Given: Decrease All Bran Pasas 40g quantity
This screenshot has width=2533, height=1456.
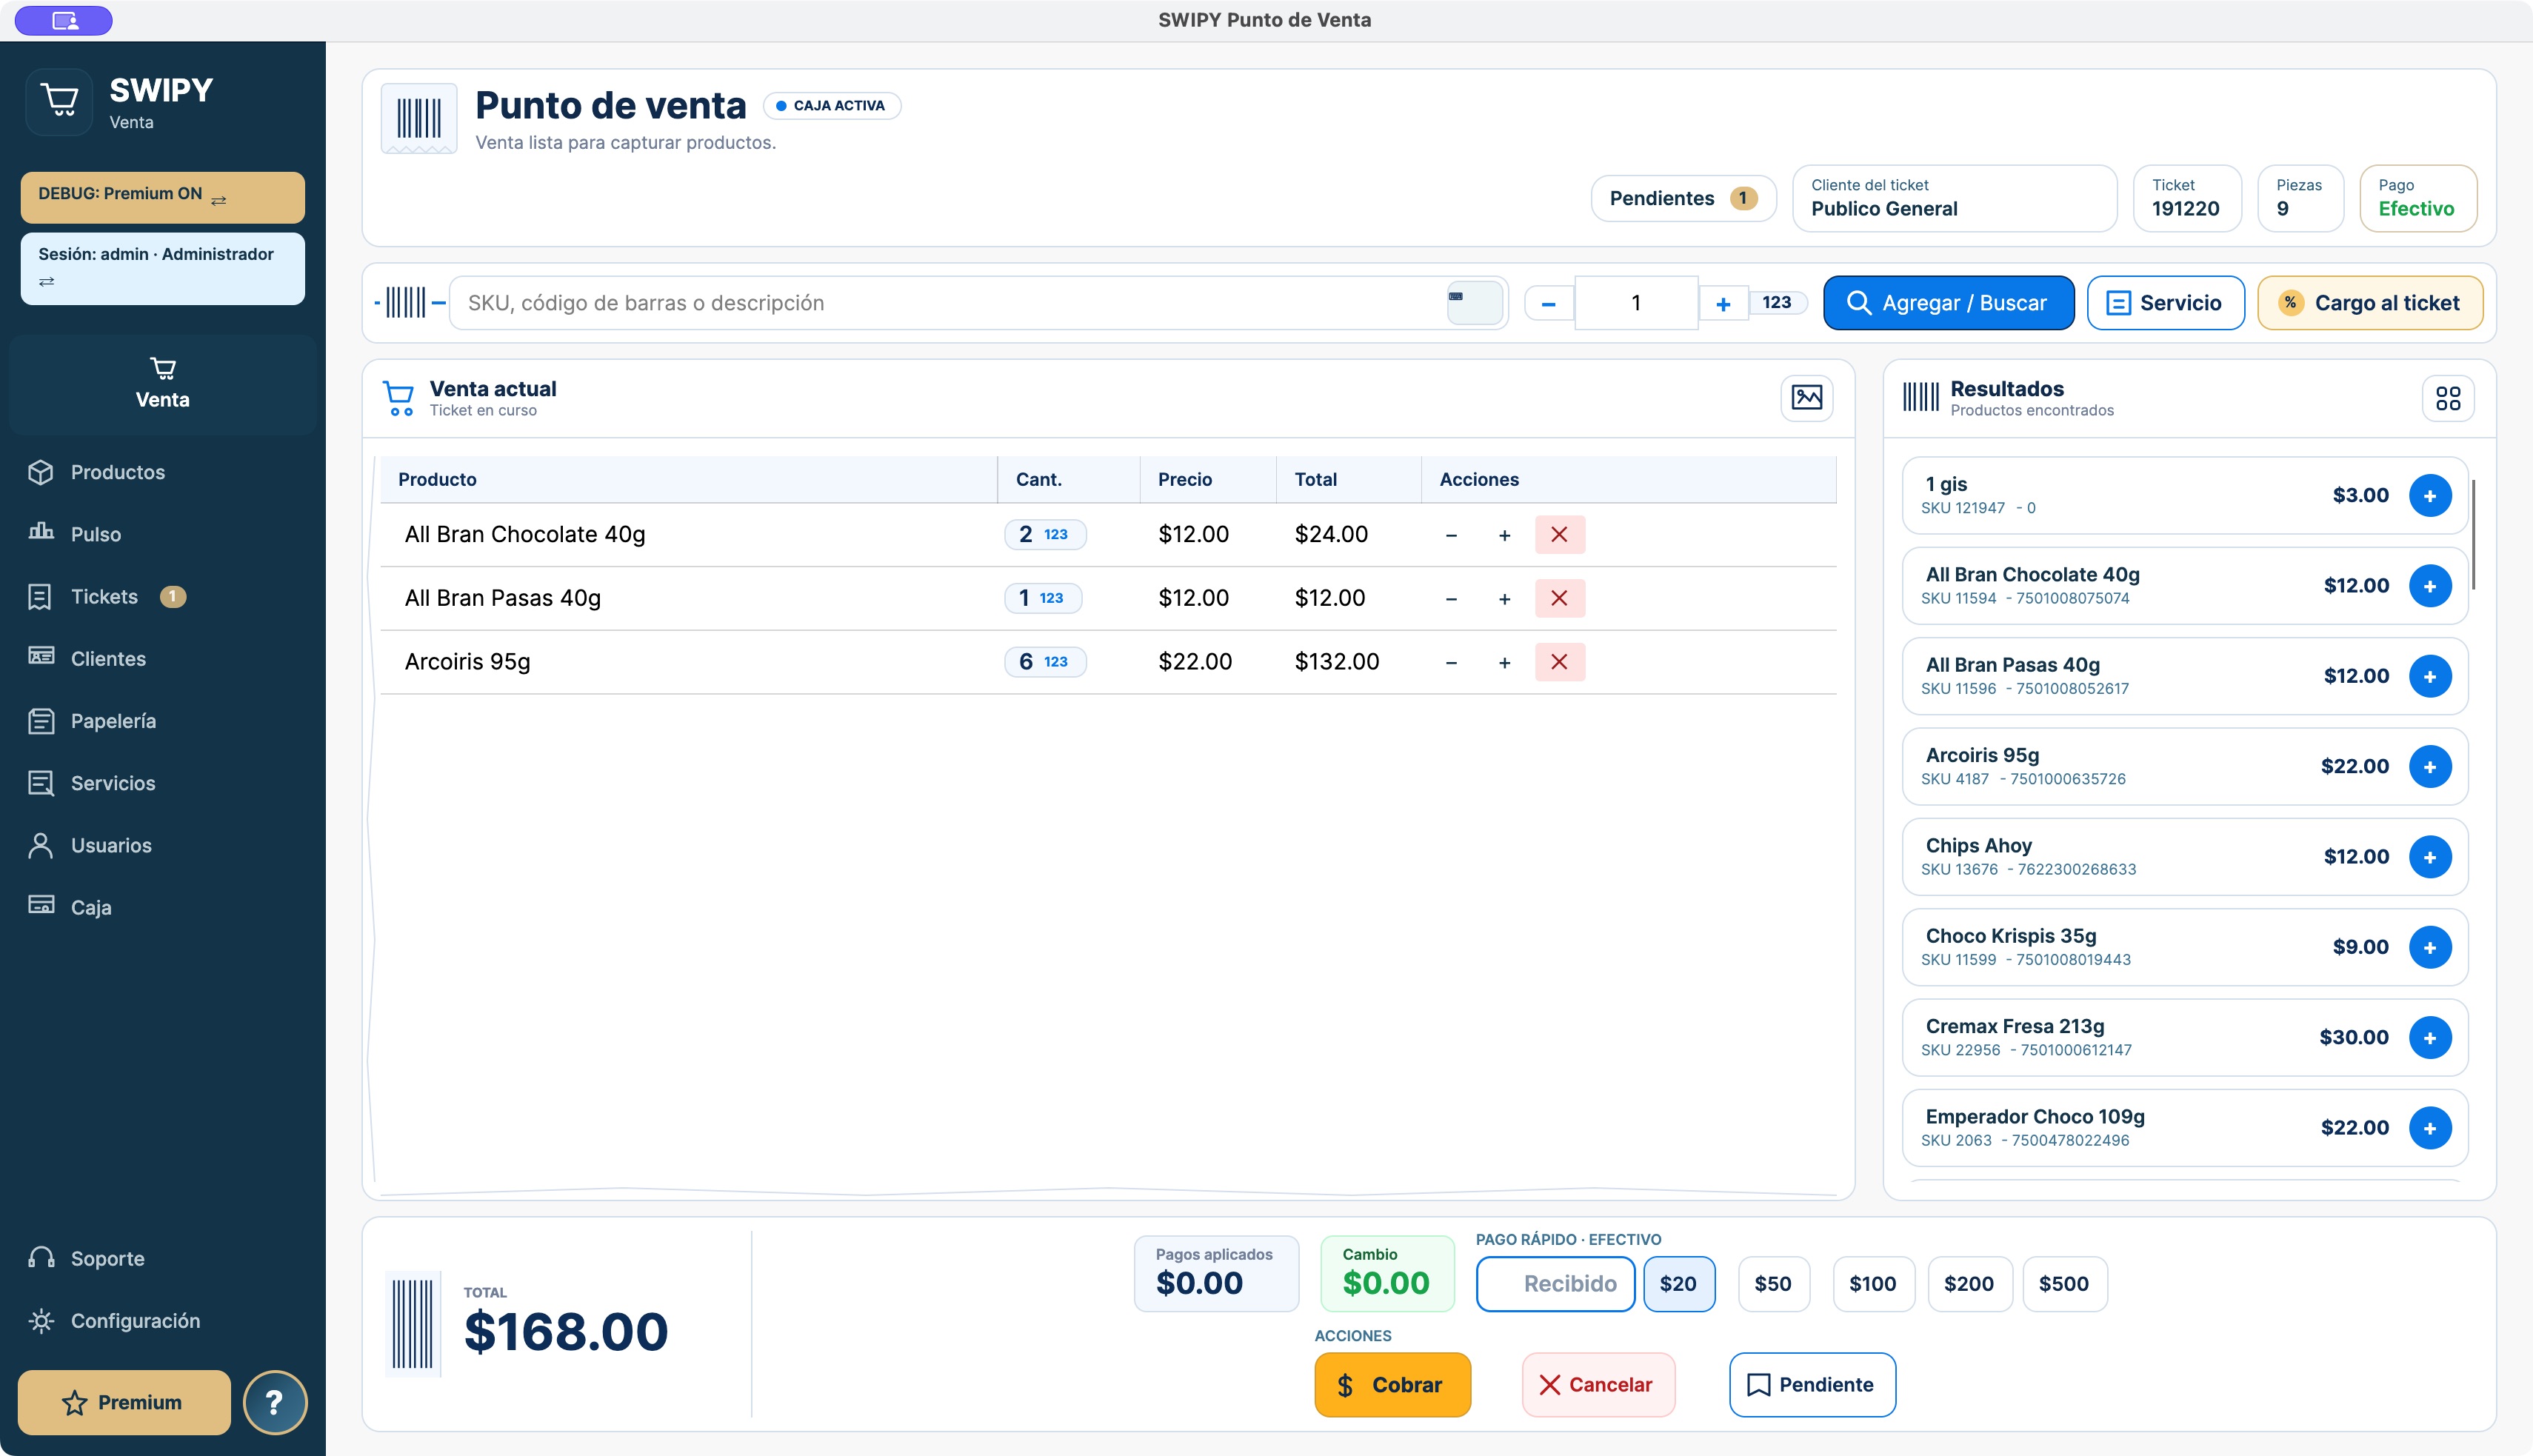Looking at the screenshot, I should [1451, 599].
